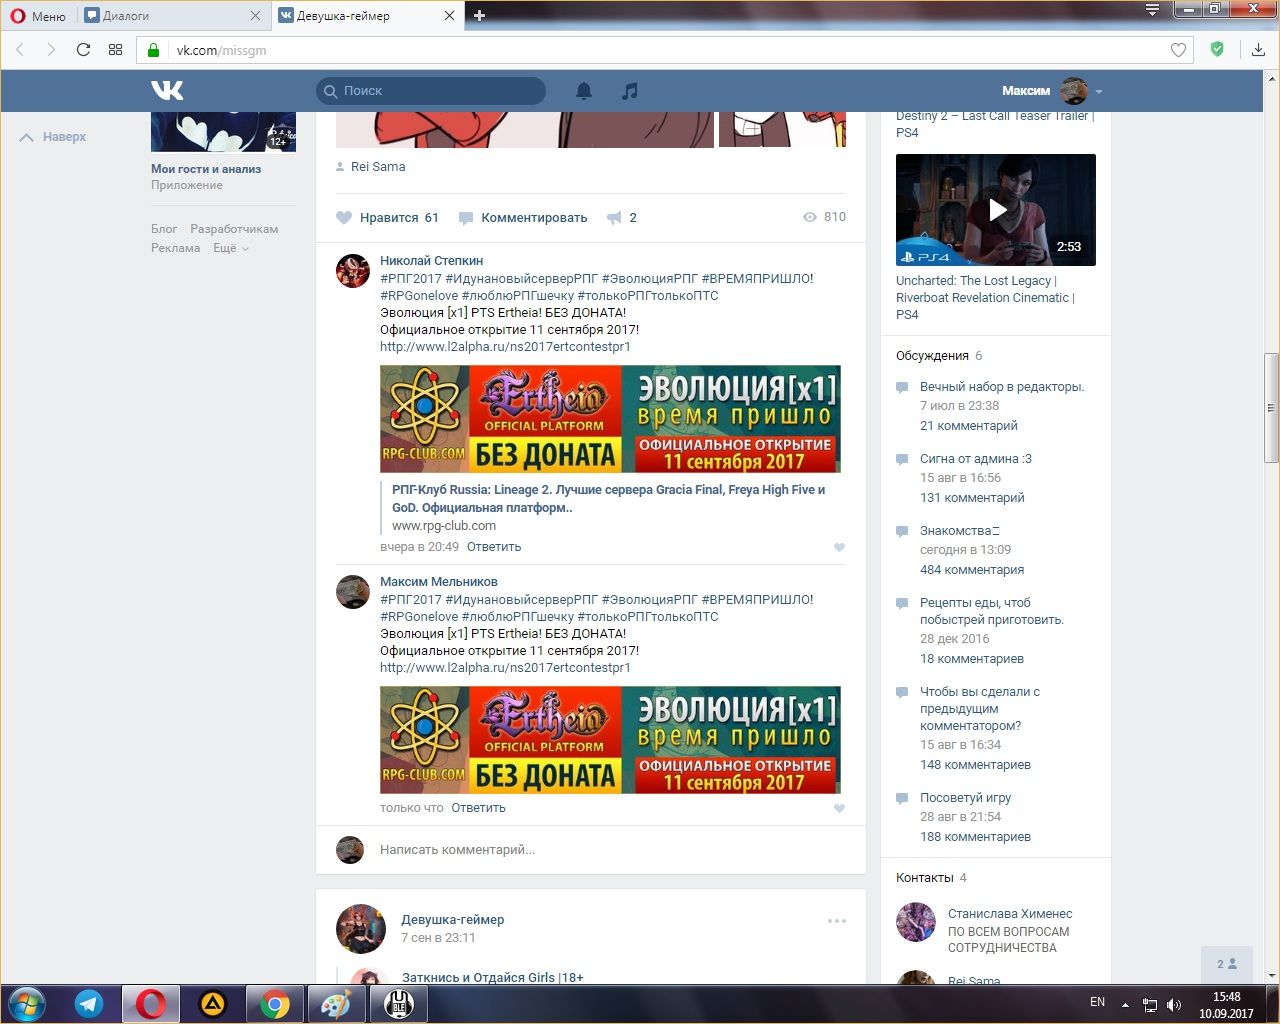Viewport: 1280px width, 1024px height.
Task: Open Обсуждения section header
Action: pyautogui.click(x=932, y=356)
